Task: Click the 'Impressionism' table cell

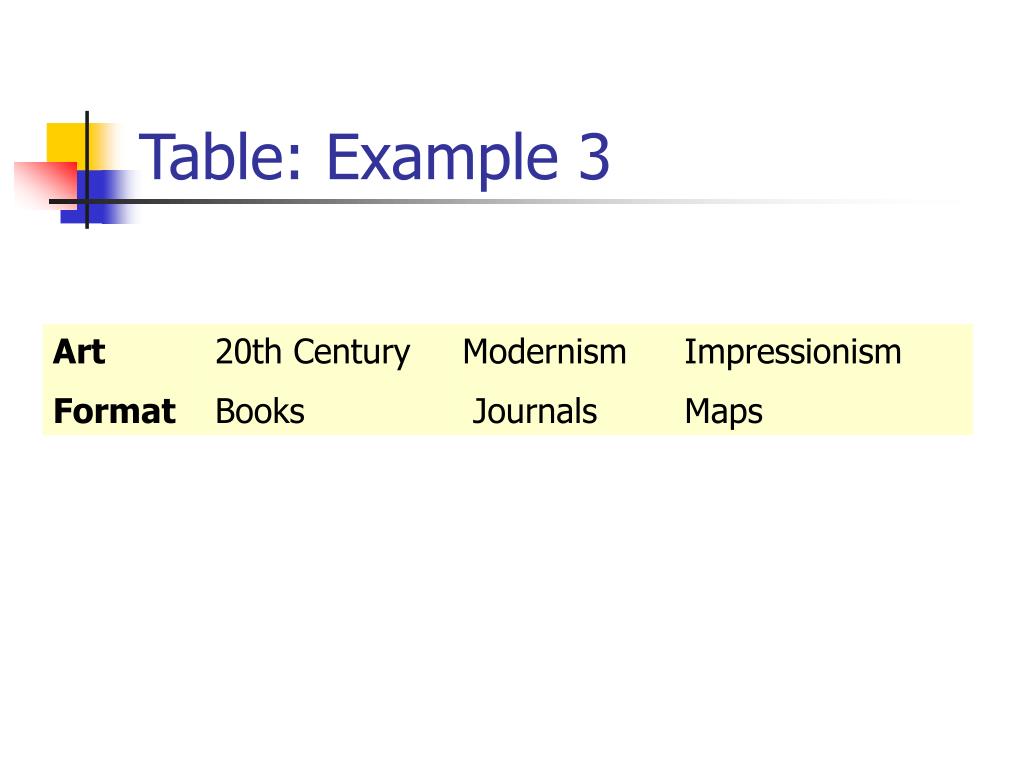Action: [x=793, y=353]
